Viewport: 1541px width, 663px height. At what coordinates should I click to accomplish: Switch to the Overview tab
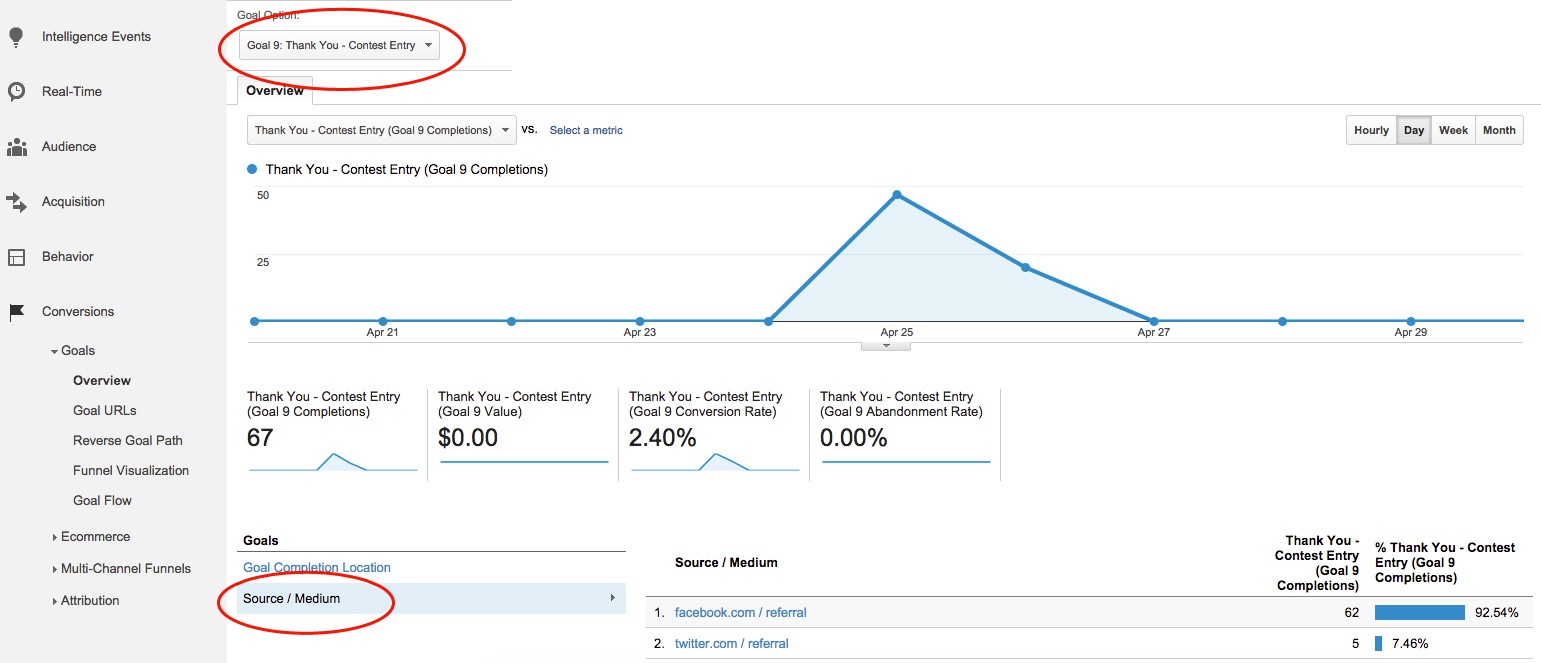[x=274, y=90]
